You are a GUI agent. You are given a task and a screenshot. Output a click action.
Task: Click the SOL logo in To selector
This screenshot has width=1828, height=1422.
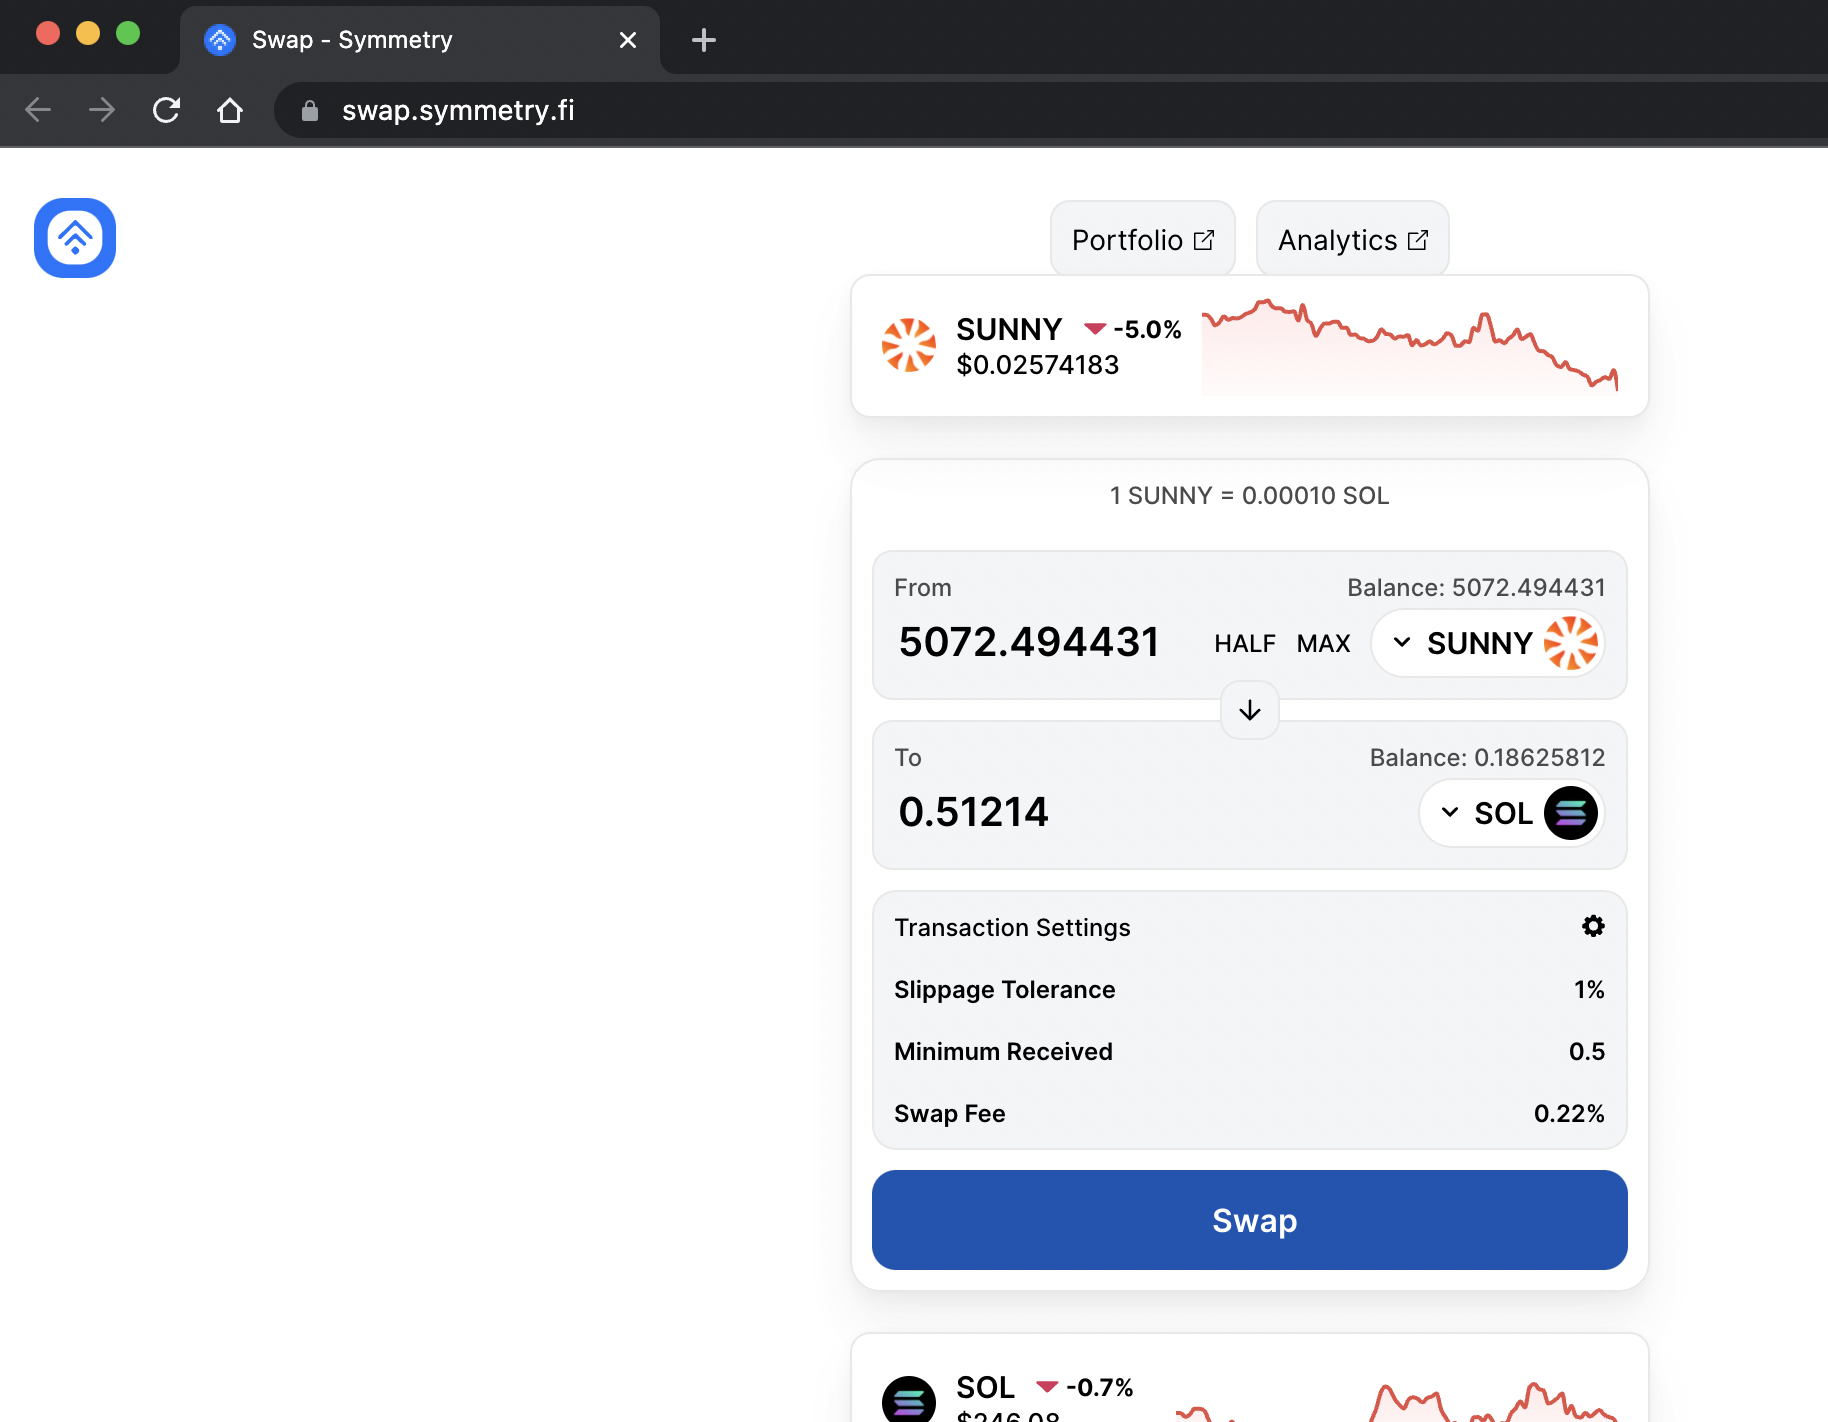tap(1571, 813)
